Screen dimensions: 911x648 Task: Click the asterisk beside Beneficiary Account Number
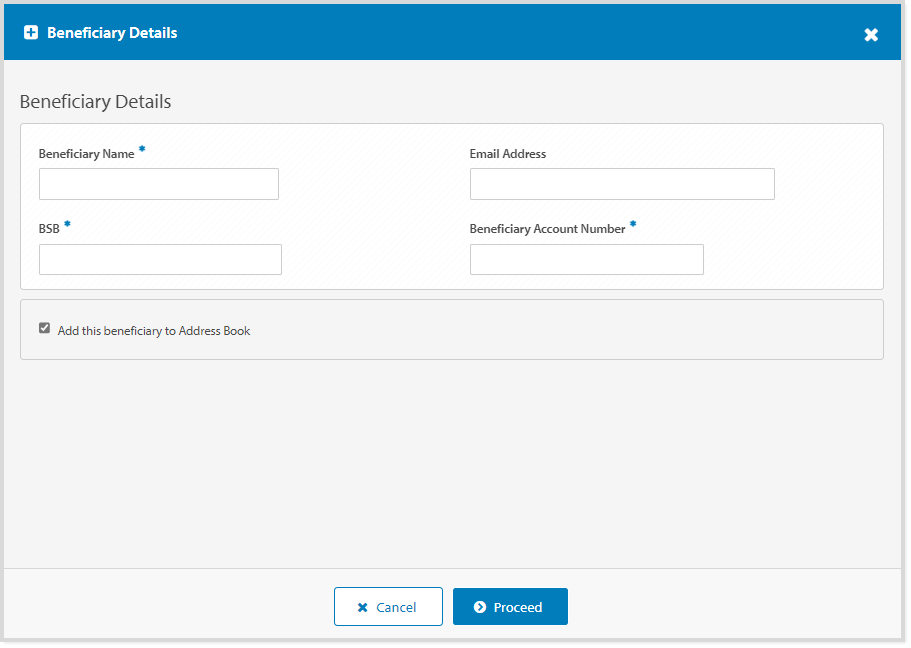pyautogui.click(x=632, y=223)
